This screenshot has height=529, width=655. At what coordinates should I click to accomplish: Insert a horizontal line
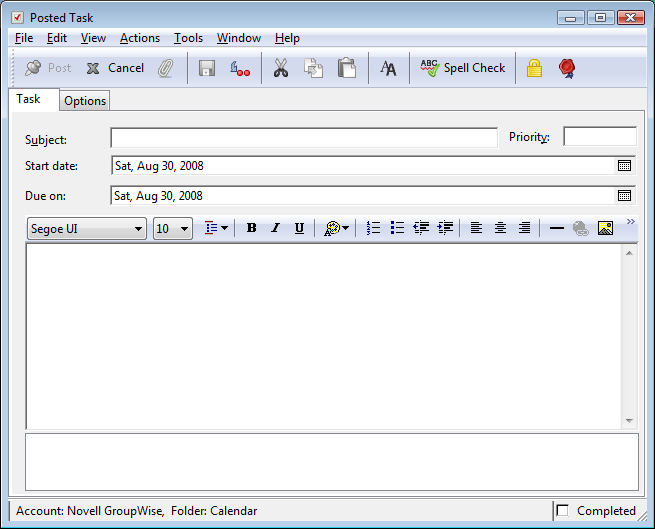click(x=556, y=228)
